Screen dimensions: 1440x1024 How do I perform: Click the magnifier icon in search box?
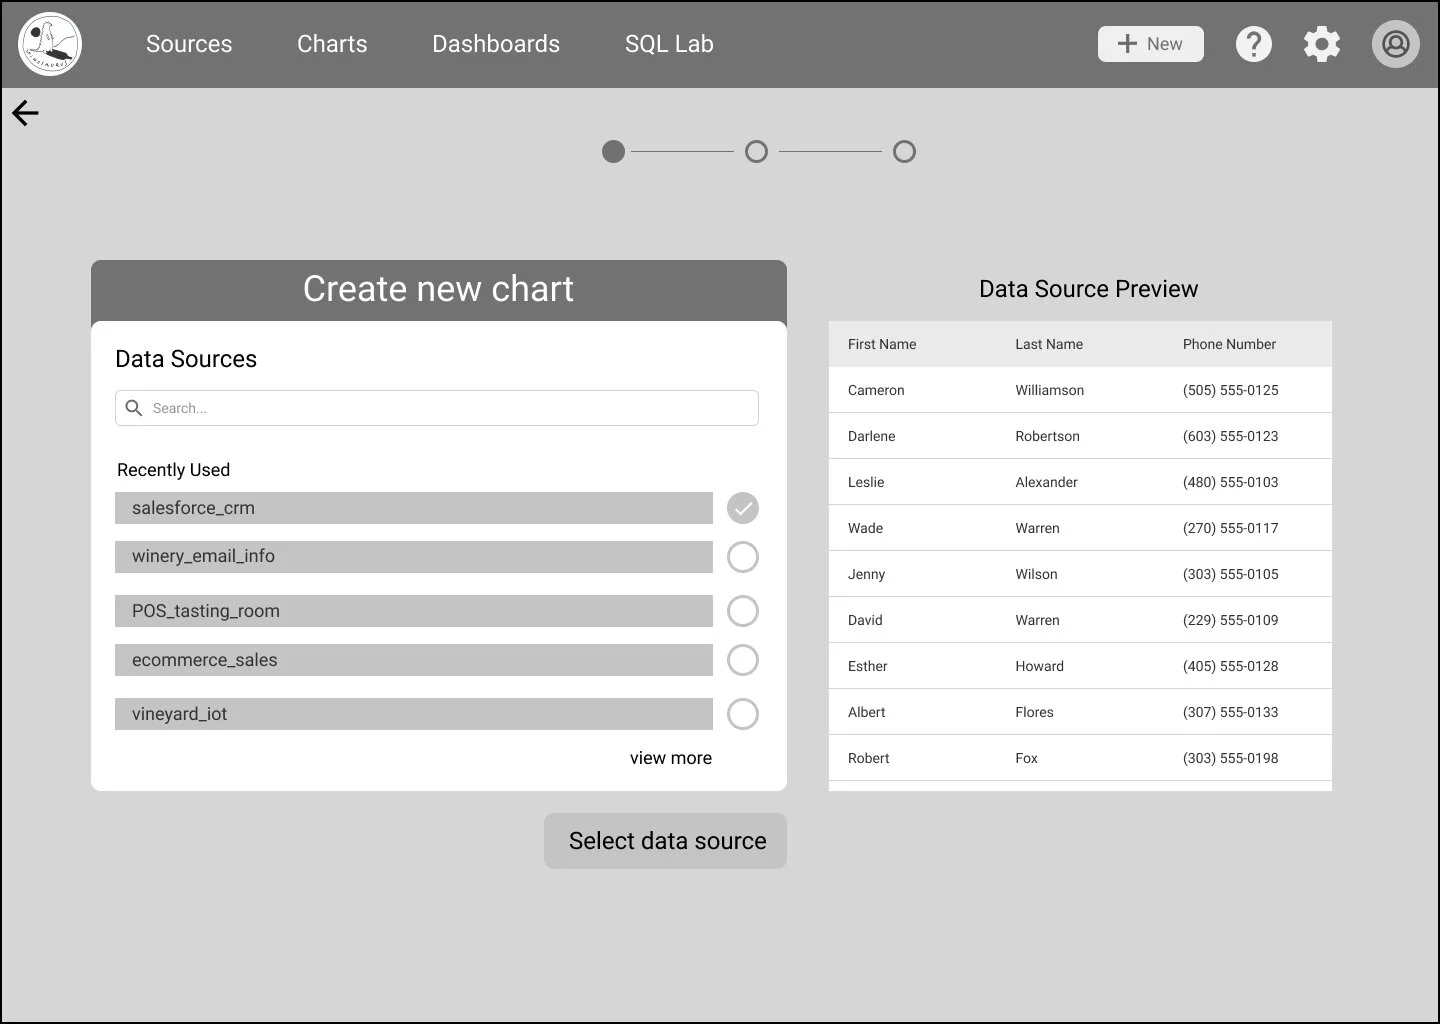pos(134,408)
